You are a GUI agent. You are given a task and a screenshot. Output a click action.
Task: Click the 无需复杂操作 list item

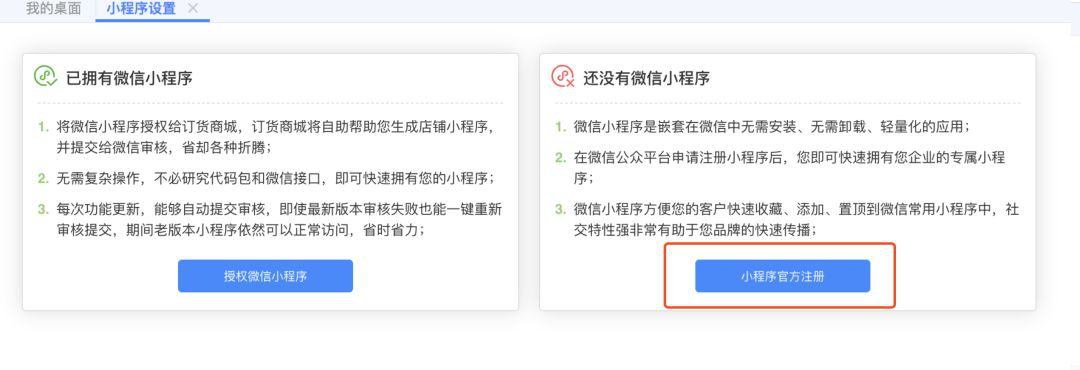[x=276, y=178]
